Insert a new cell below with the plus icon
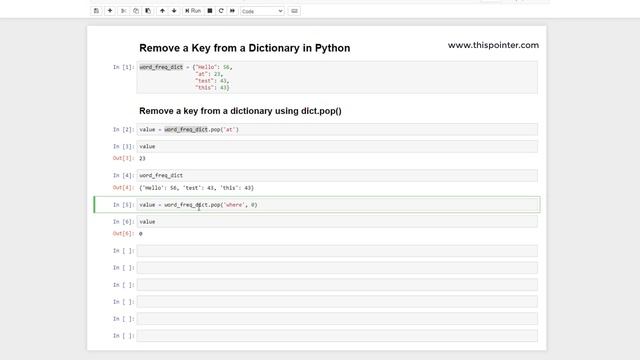Image resolution: width=640 pixels, height=360 pixels. point(110,11)
